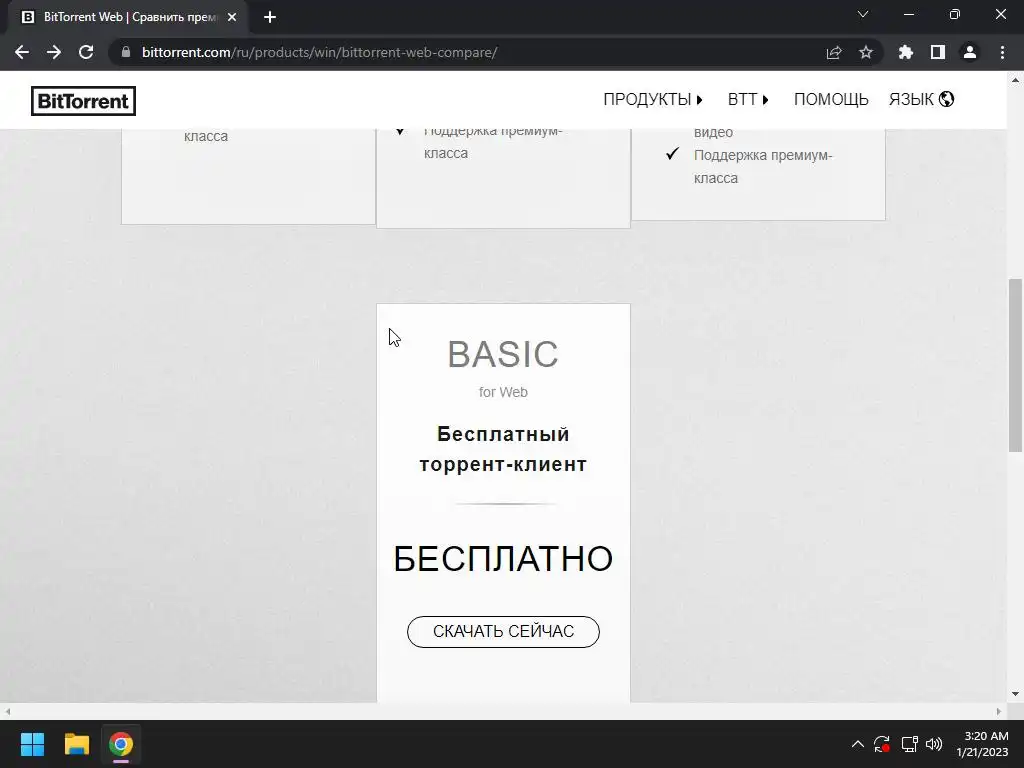Click the BASIC plan heading

[x=503, y=354]
